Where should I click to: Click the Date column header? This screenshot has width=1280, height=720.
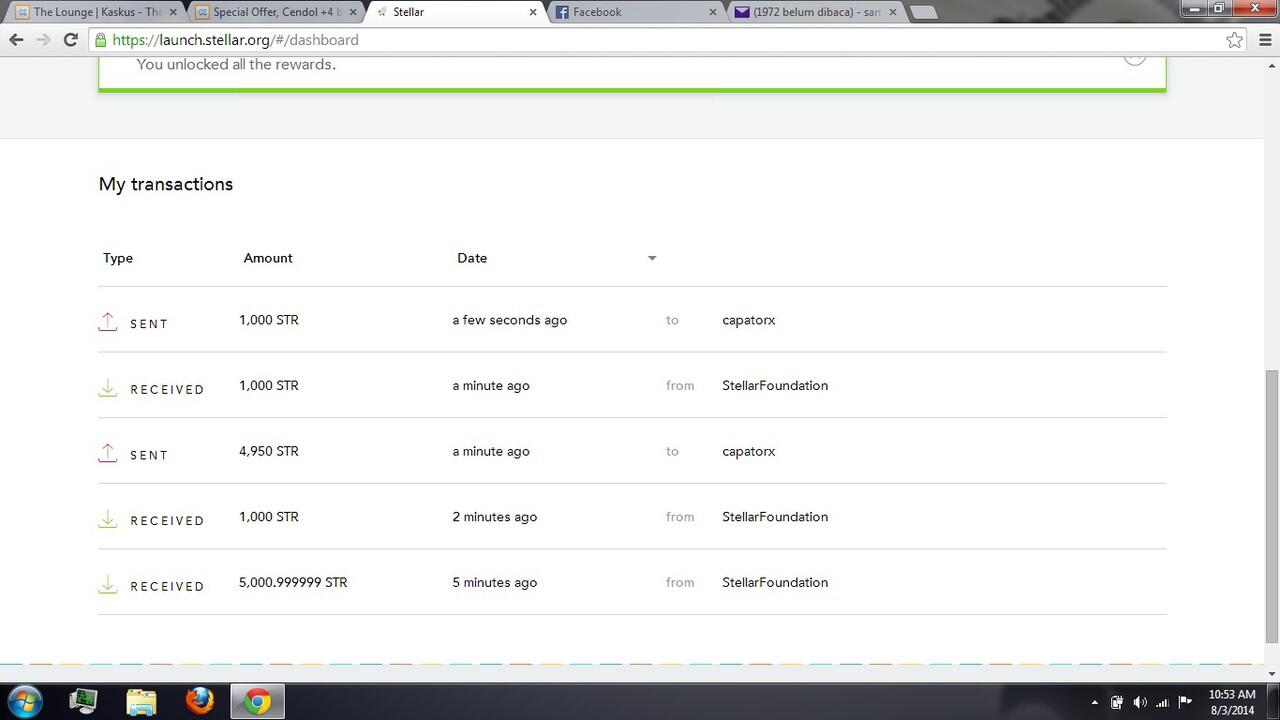point(472,258)
